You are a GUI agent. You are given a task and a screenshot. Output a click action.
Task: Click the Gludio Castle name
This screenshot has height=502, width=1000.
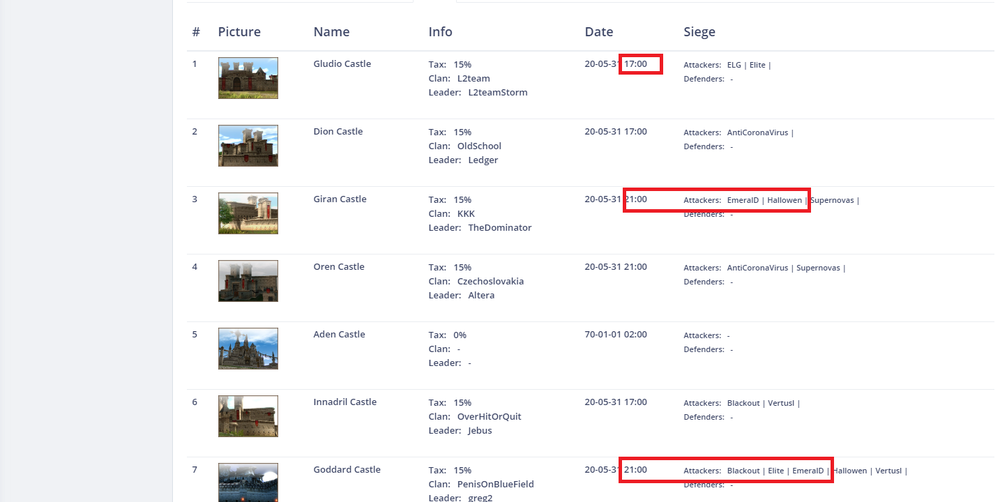(x=342, y=64)
